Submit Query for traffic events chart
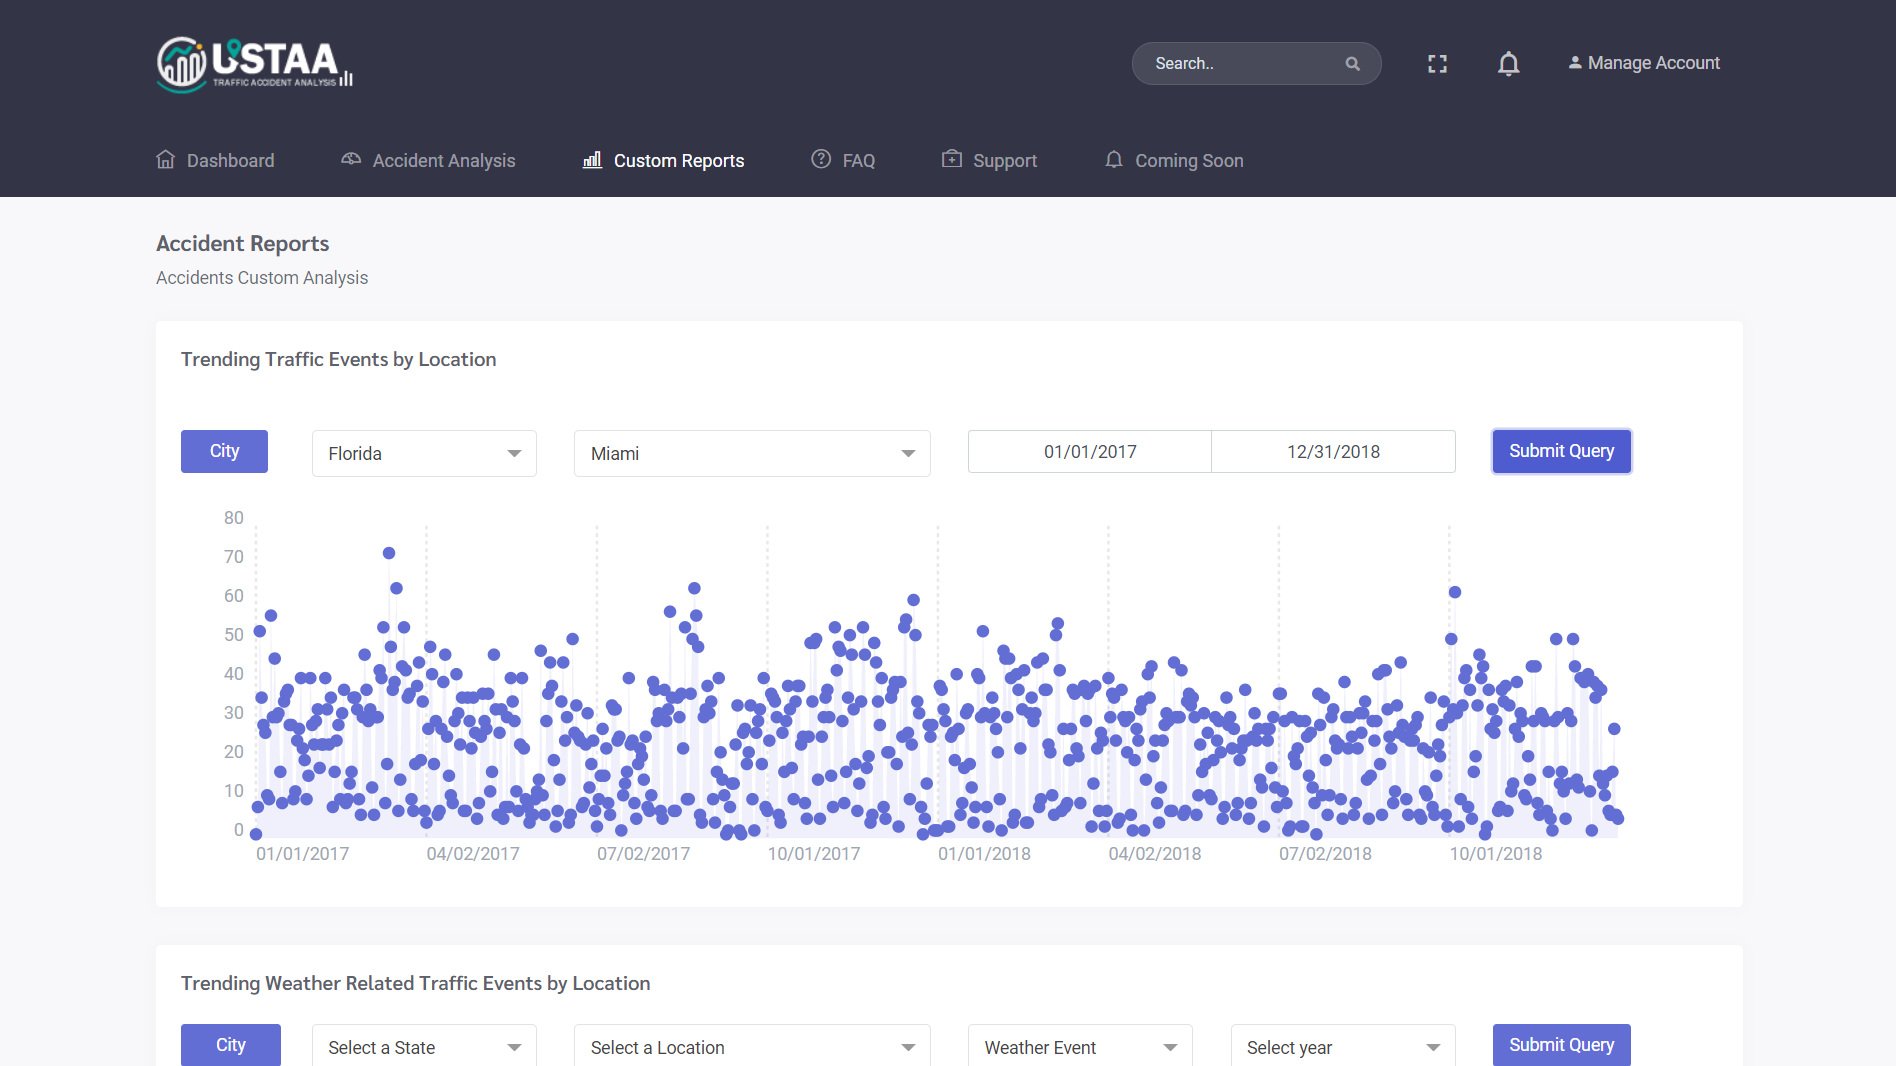Image resolution: width=1896 pixels, height=1066 pixels. tap(1561, 451)
